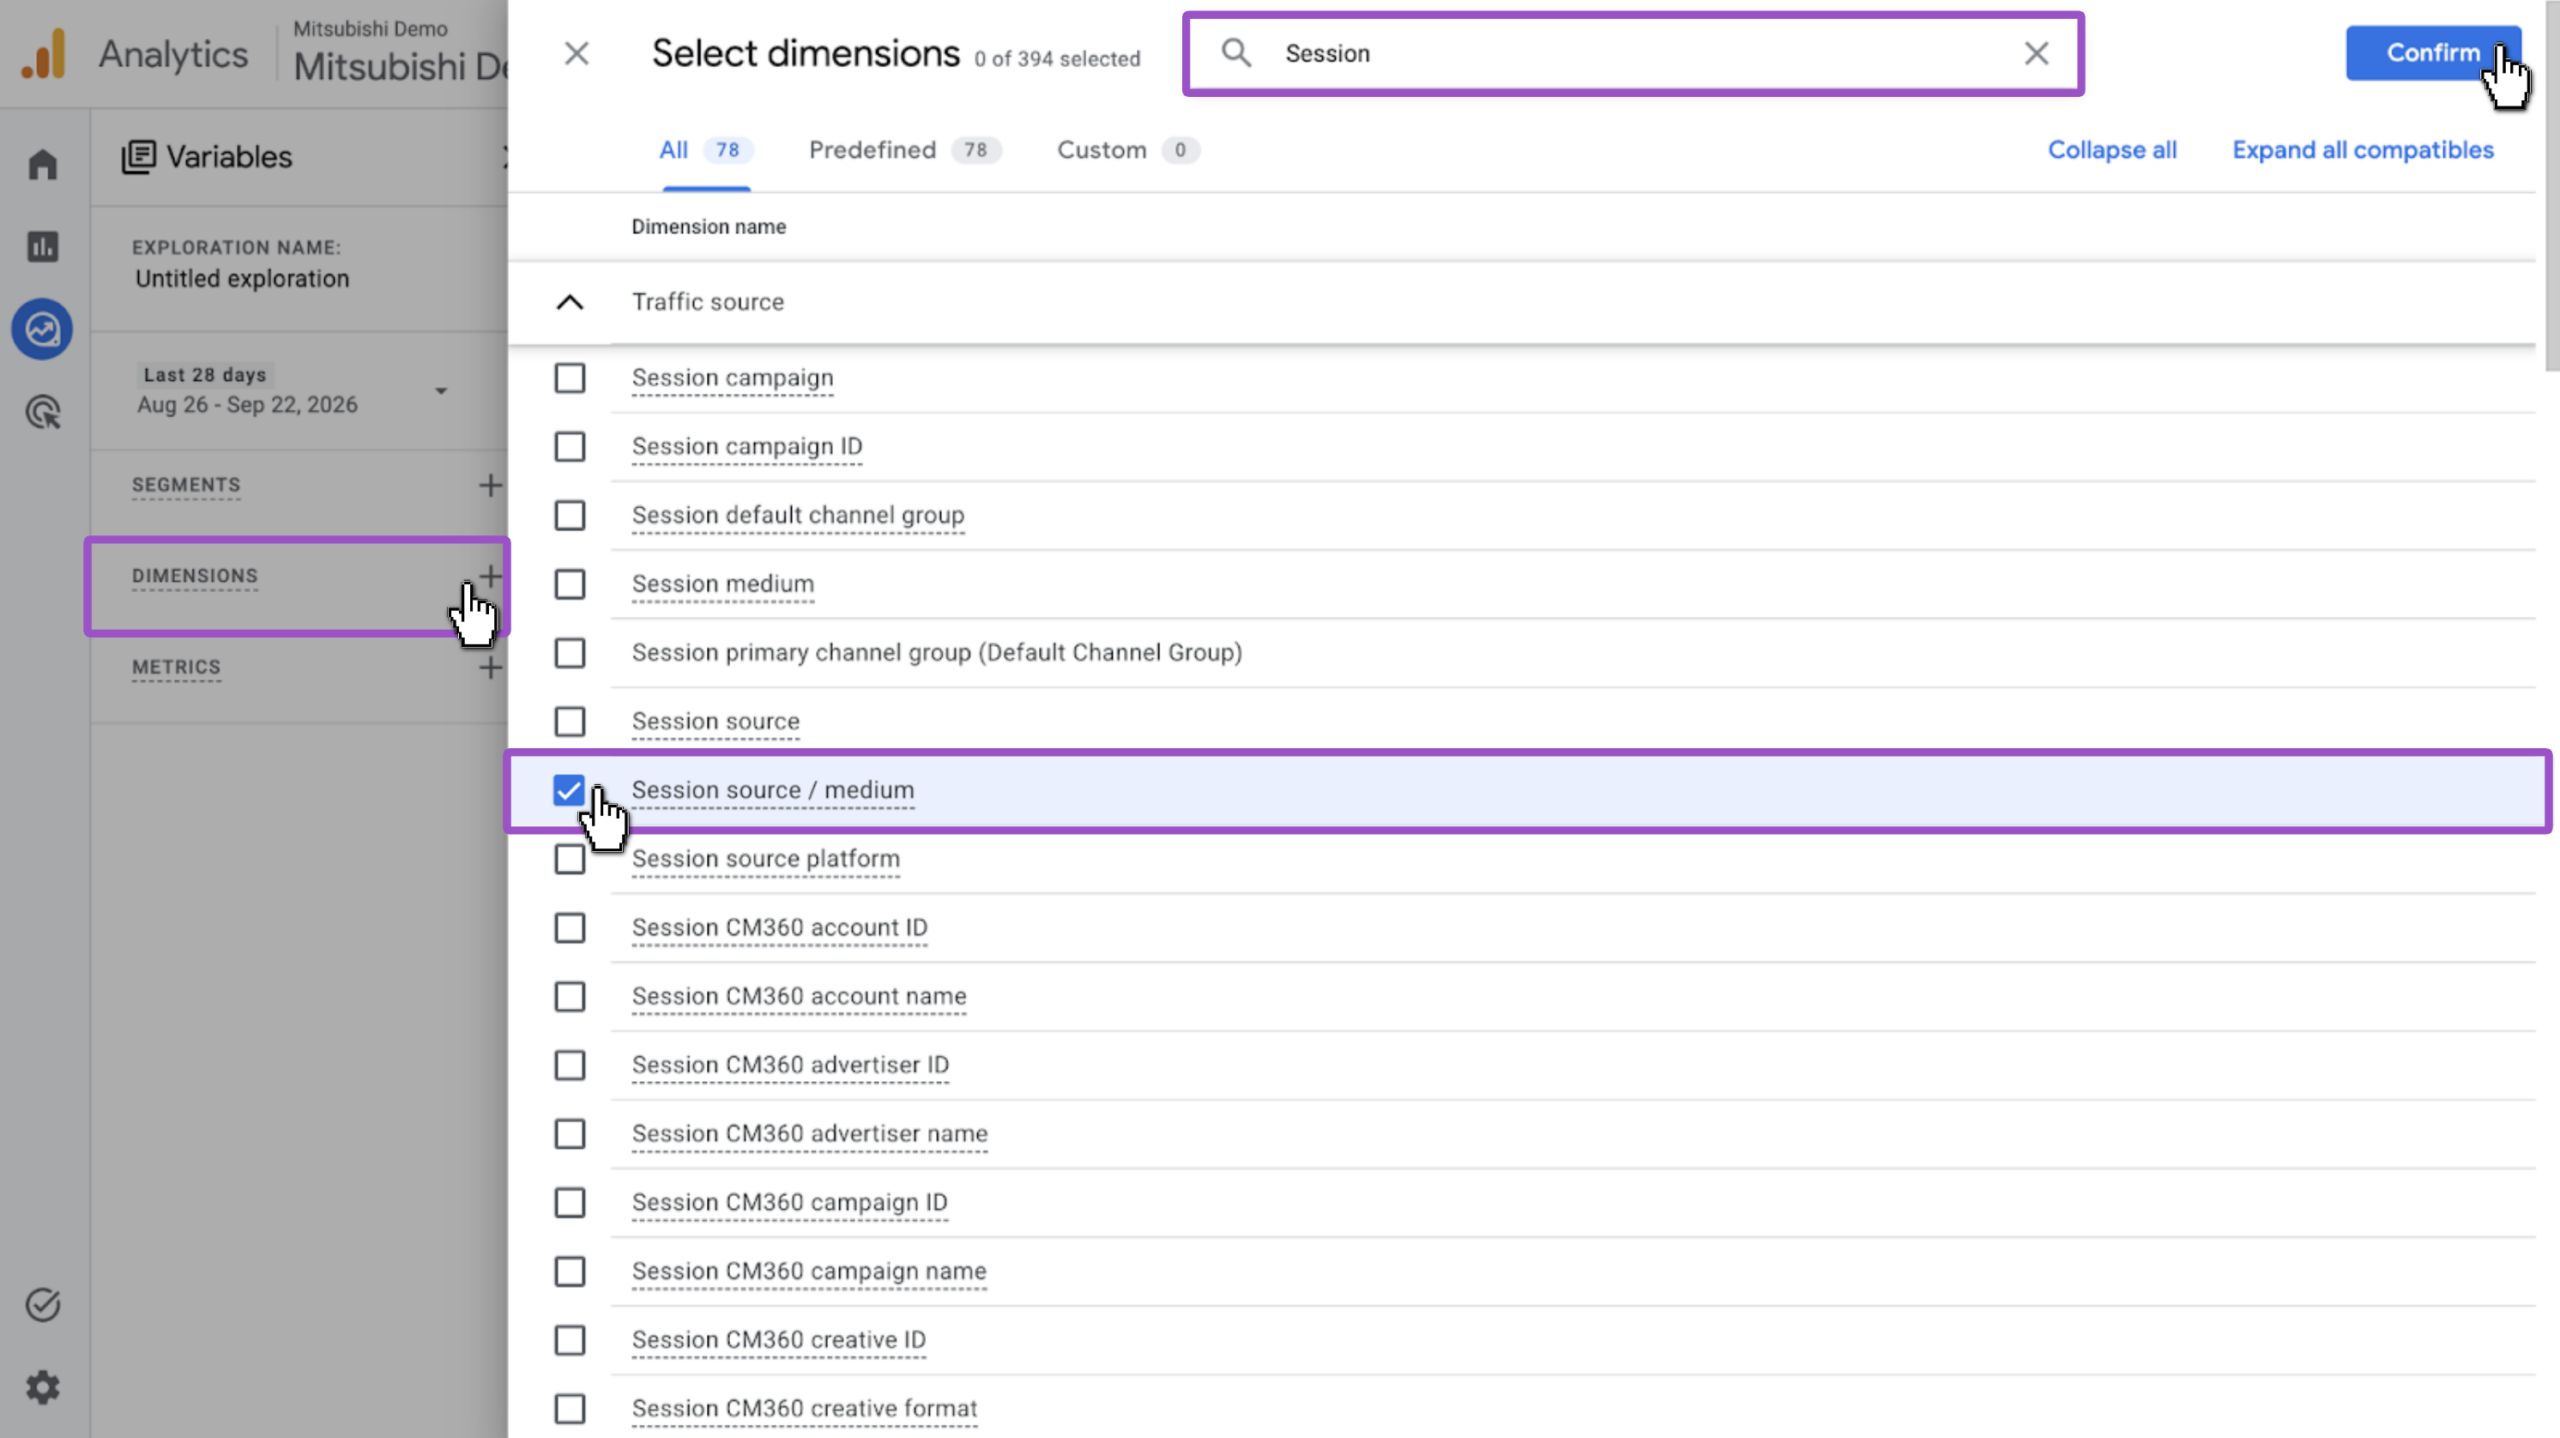Uncheck the Session source / medium checkbox
Screen dimensions: 2560x1438
[x=569, y=790]
